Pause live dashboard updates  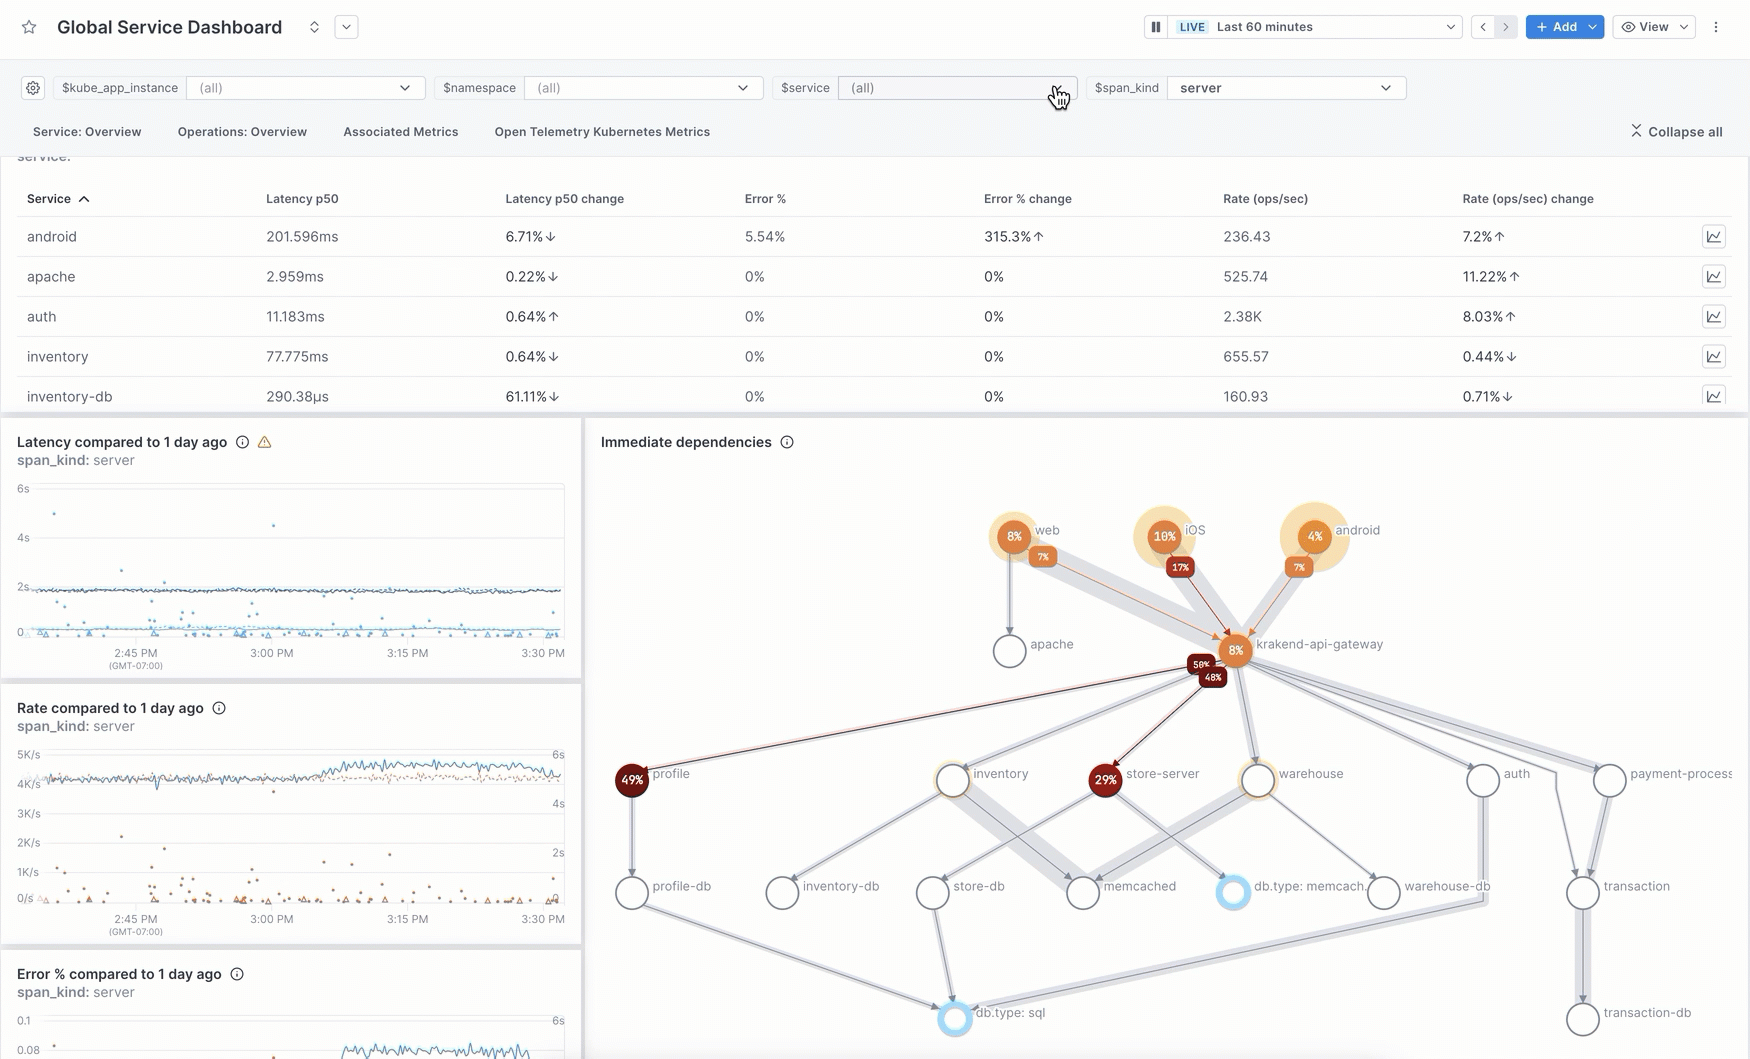point(1155,27)
